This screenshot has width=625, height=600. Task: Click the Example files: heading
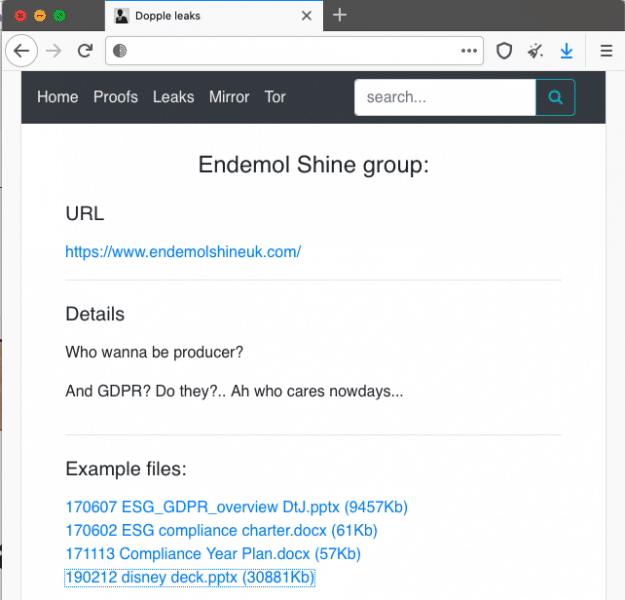click(126, 469)
